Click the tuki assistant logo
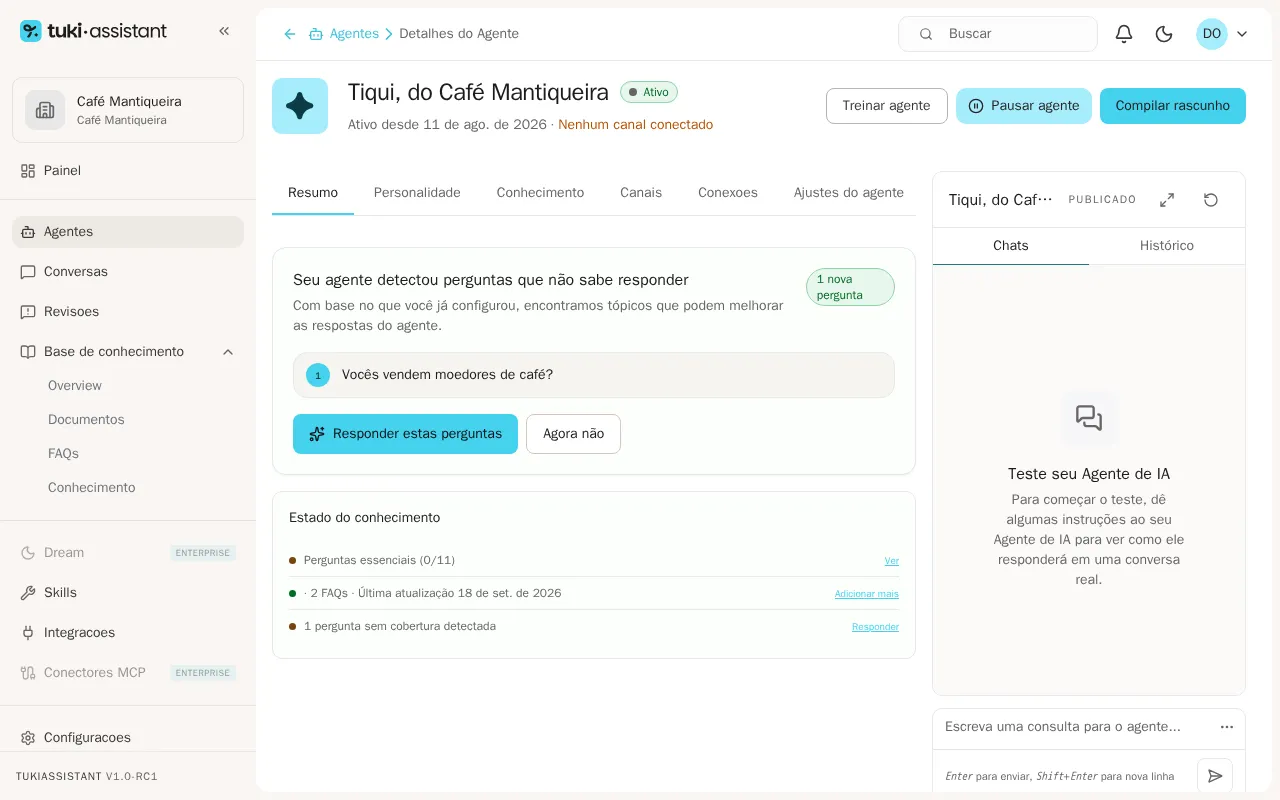This screenshot has height=800, width=1280. pos(94,31)
